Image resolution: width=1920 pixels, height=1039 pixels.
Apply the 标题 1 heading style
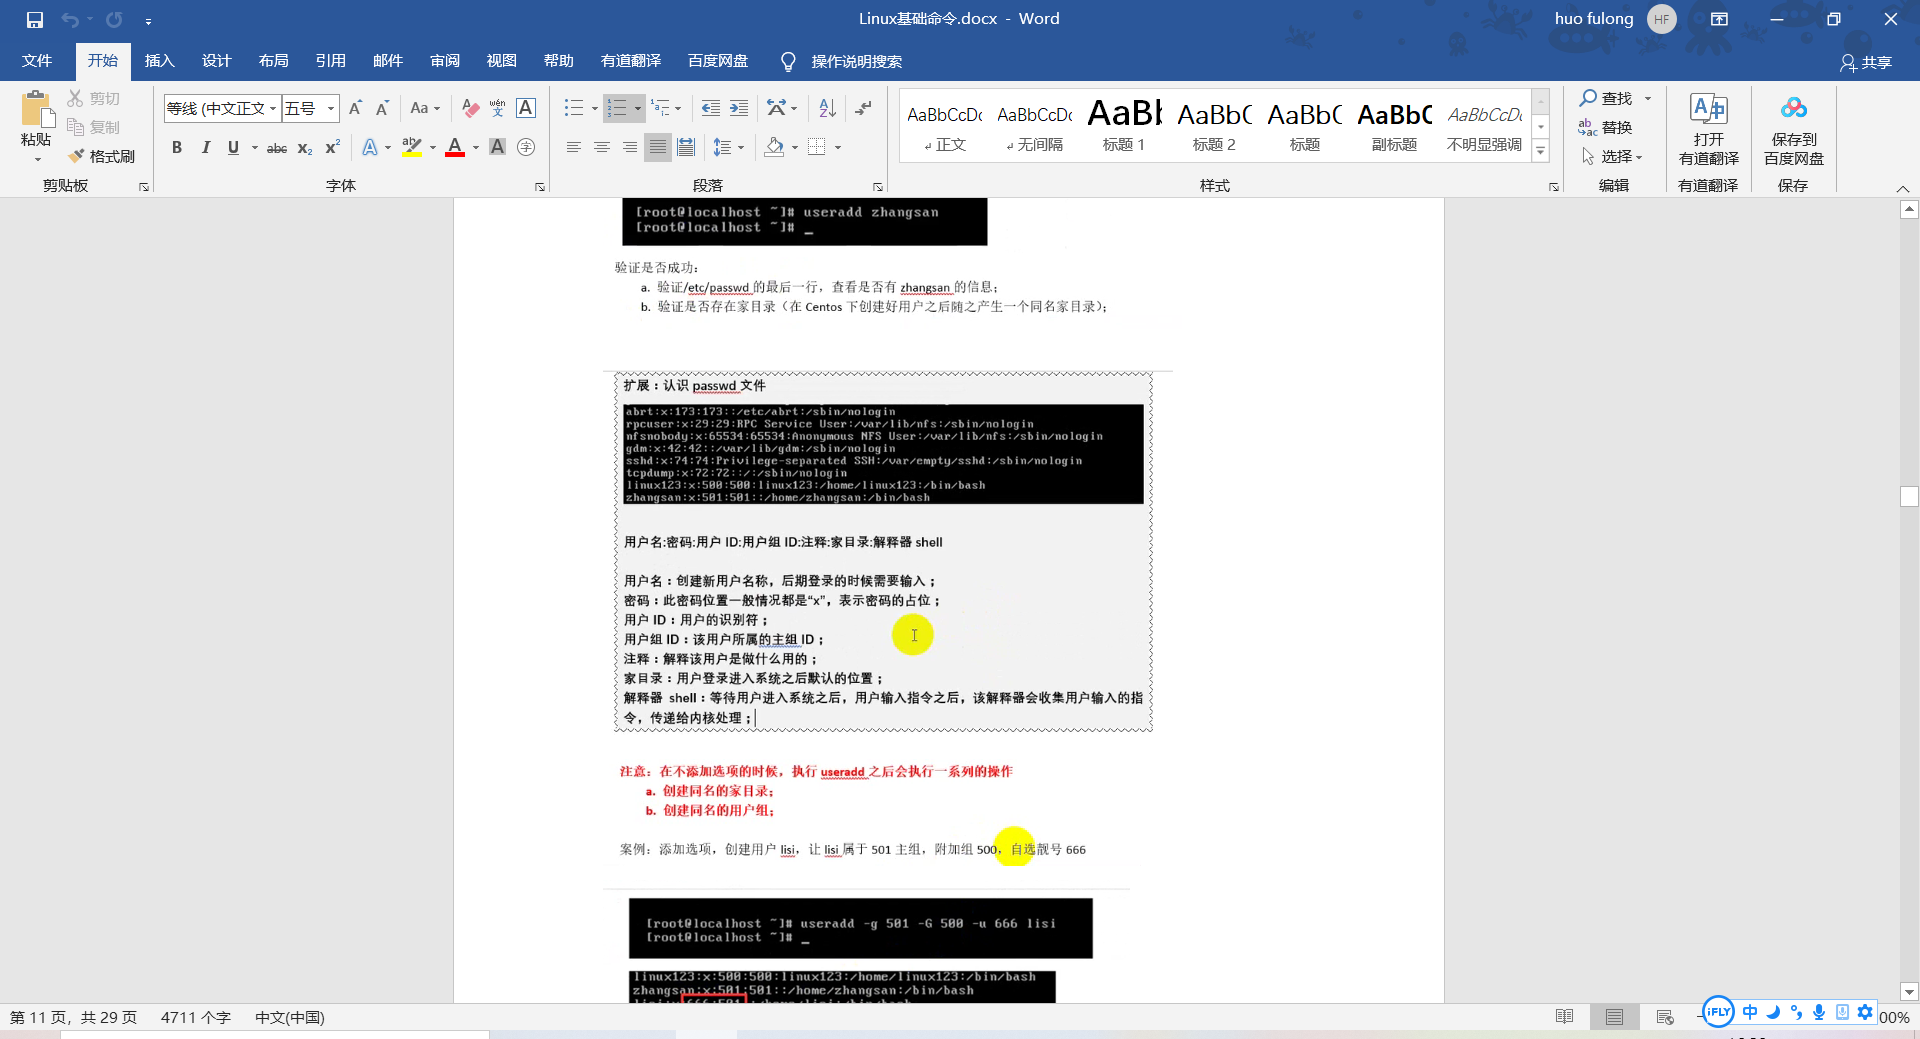point(1124,125)
